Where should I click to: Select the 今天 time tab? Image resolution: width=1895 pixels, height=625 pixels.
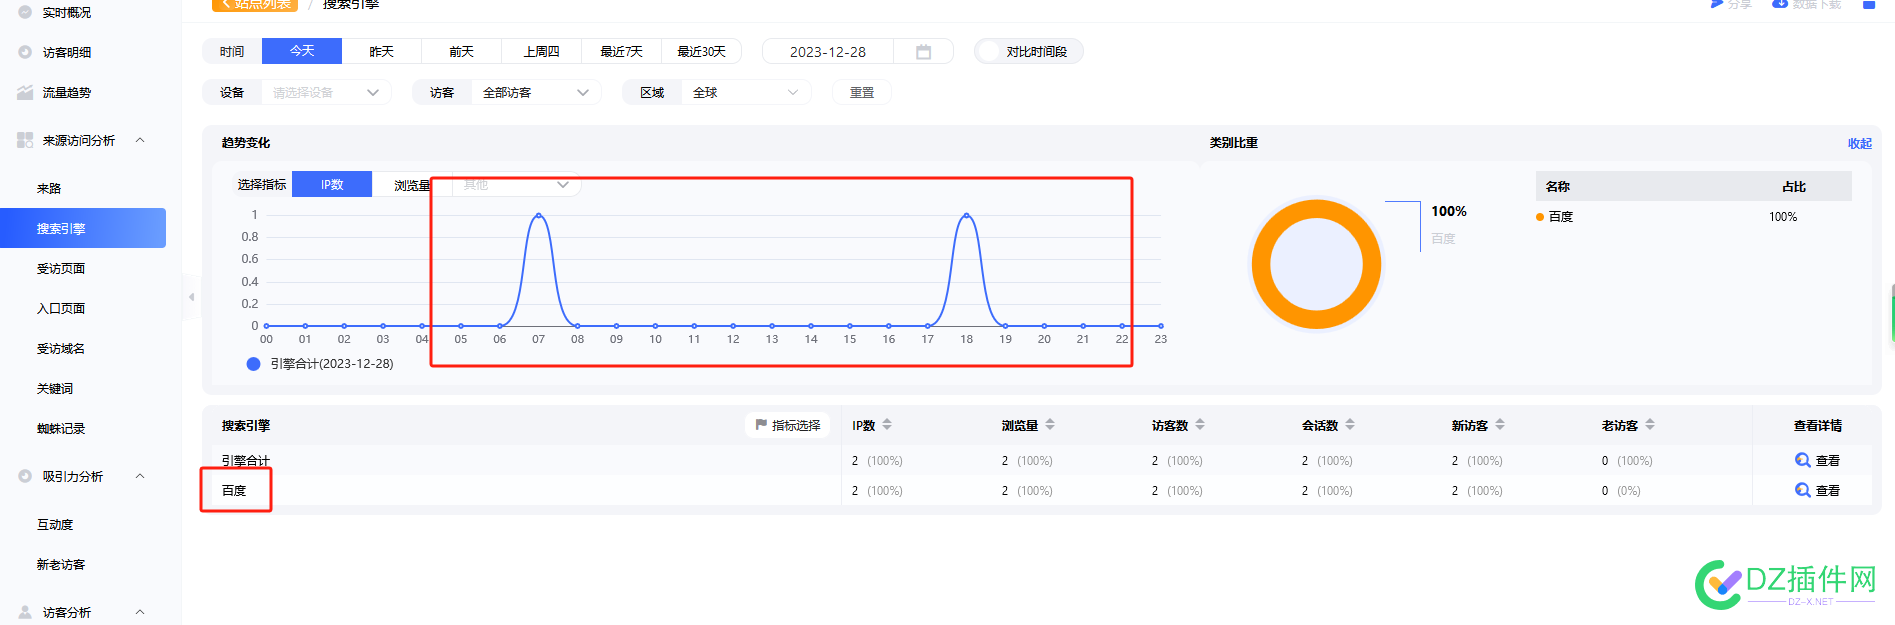coord(302,51)
